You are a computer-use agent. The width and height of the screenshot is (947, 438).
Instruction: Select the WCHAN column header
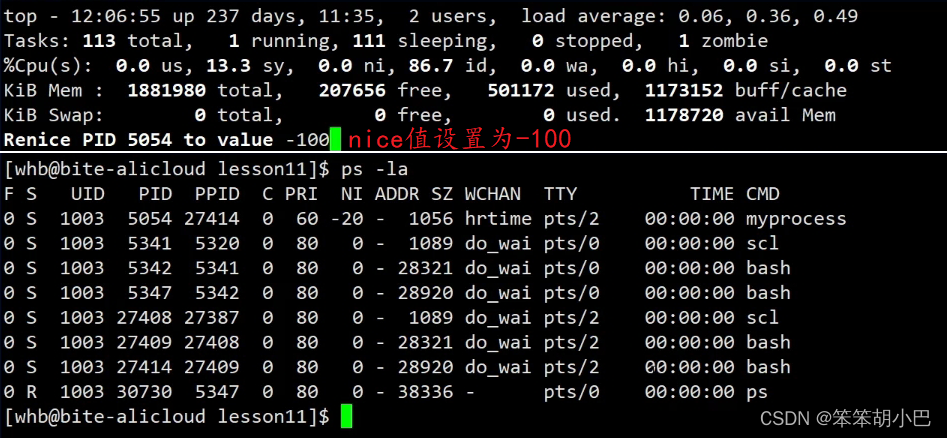pos(492,194)
